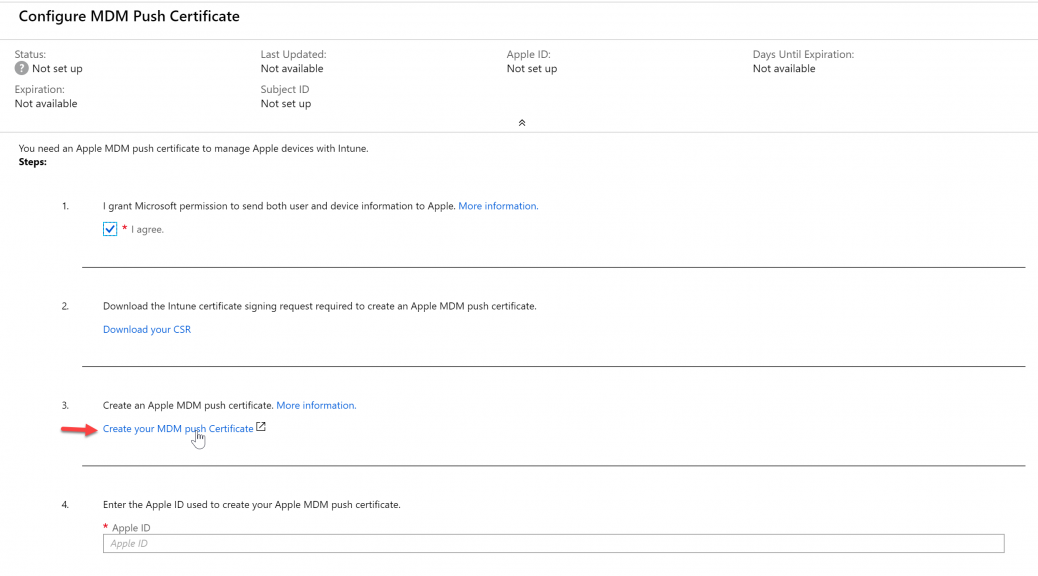Select step 3 Create an Apple MDM push certificate text

(188, 405)
